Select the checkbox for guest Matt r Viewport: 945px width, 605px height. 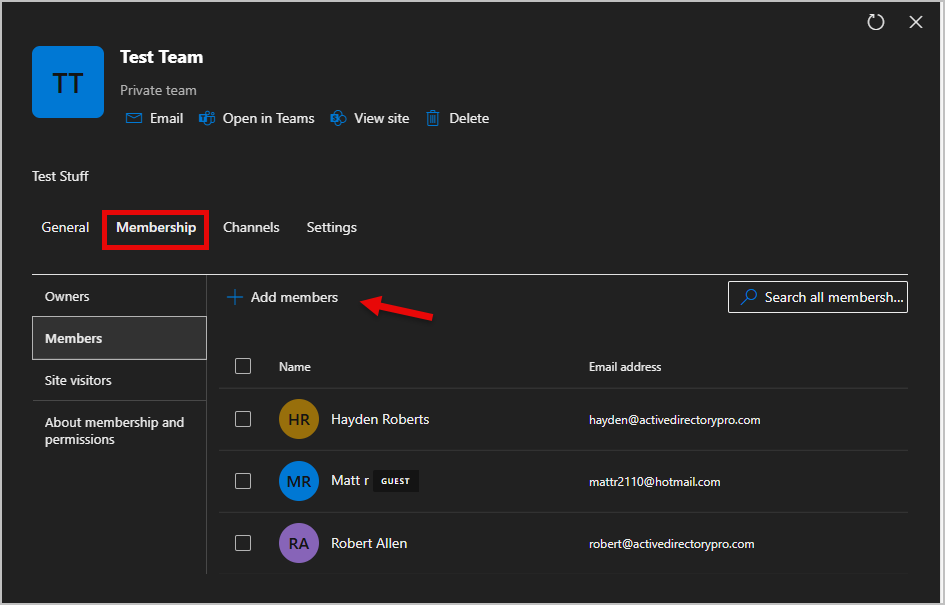[243, 481]
